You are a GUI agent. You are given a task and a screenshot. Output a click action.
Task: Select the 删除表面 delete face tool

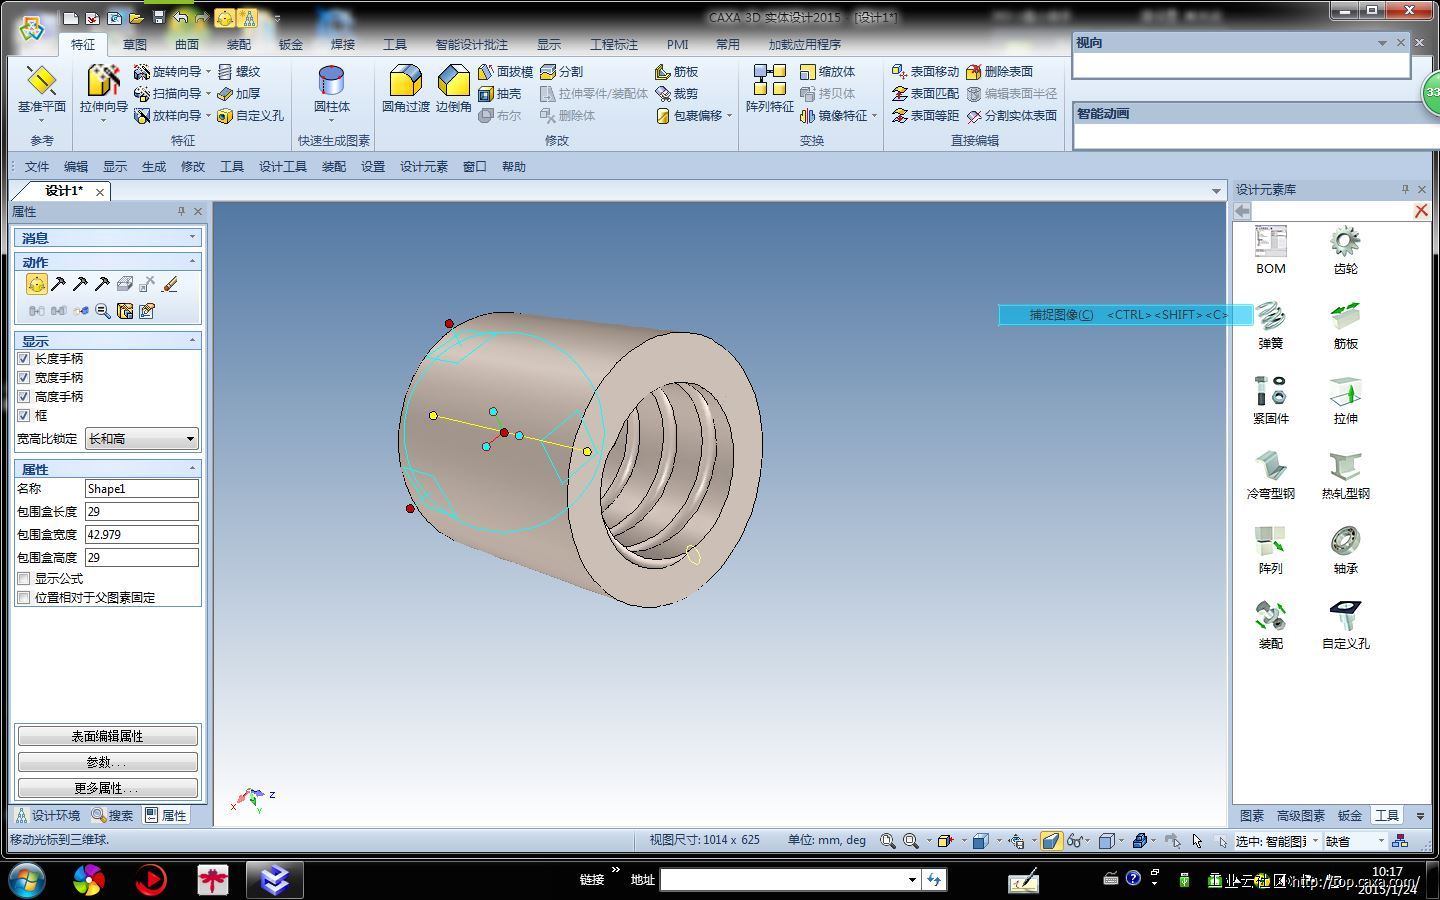pyautogui.click(x=999, y=72)
